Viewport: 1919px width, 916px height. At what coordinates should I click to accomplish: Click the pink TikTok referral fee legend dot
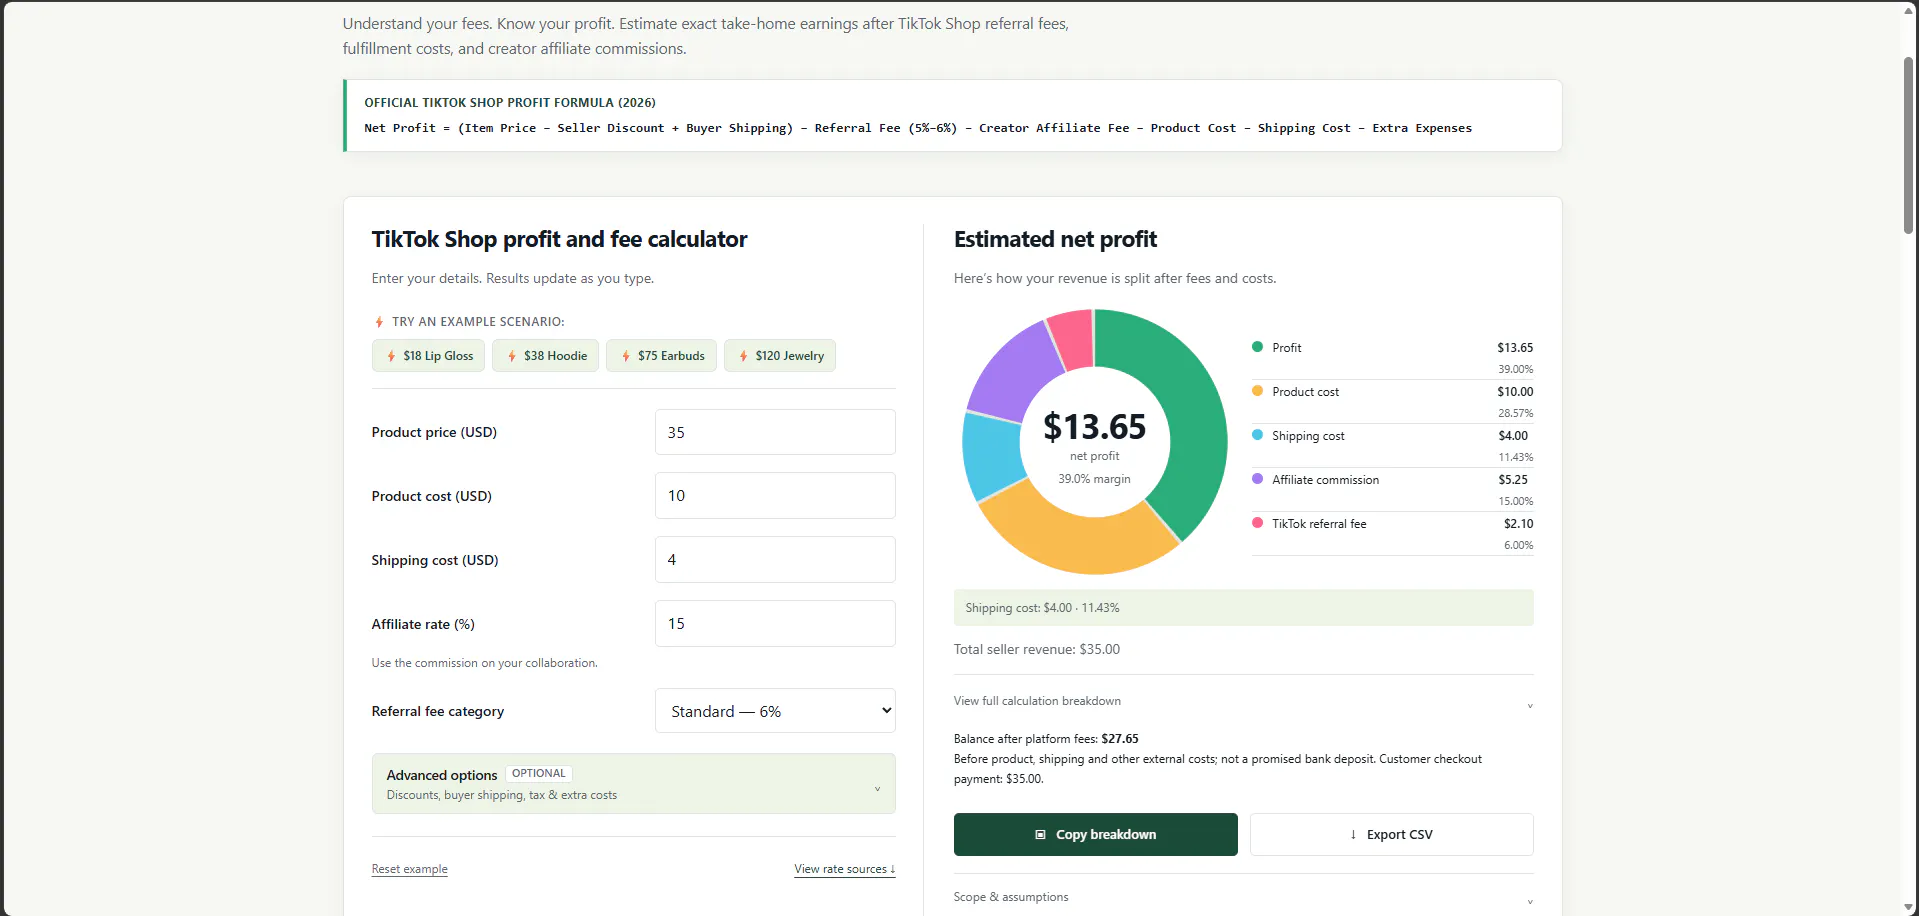[1257, 523]
